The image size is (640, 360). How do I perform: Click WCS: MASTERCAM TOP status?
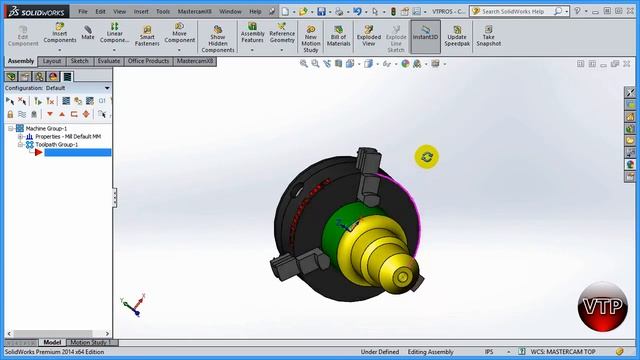coord(563,352)
